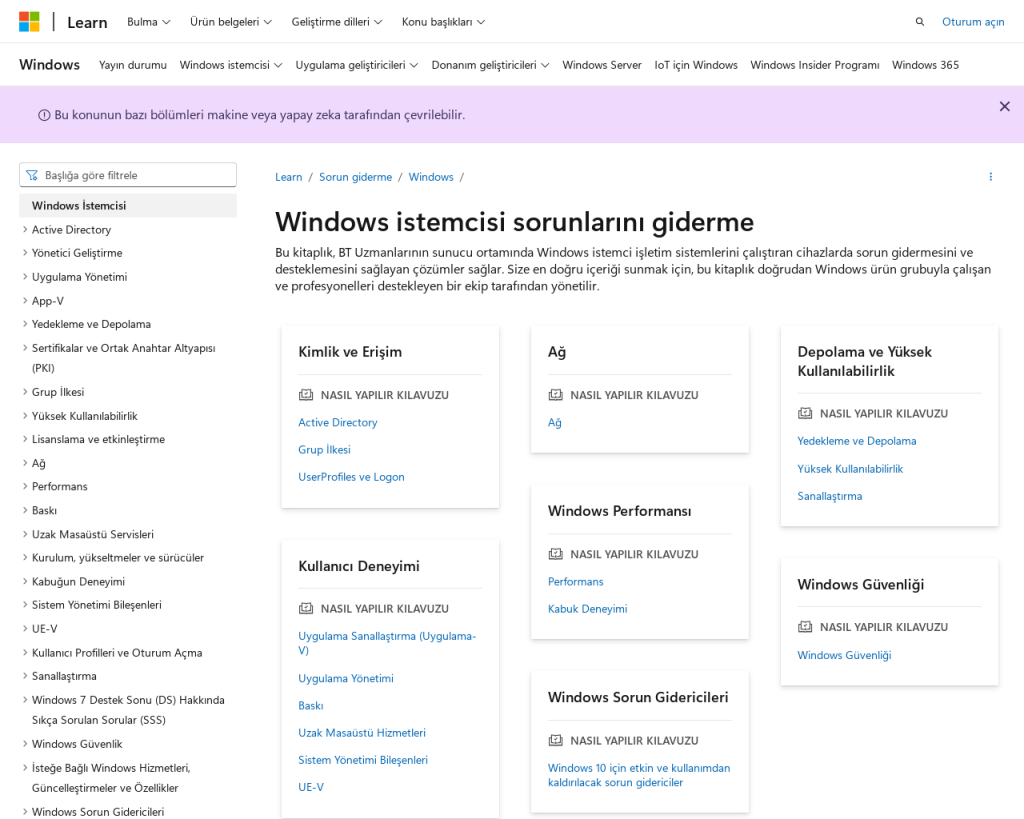Open the Sanallaştırma card link
The height and width of the screenshot is (819, 1024).
(x=829, y=496)
